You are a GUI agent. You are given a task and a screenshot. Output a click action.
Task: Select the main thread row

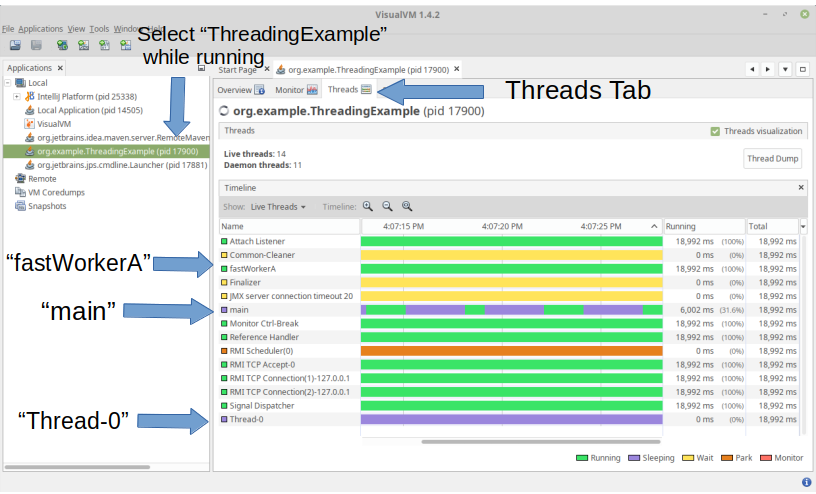tap(509, 310)
